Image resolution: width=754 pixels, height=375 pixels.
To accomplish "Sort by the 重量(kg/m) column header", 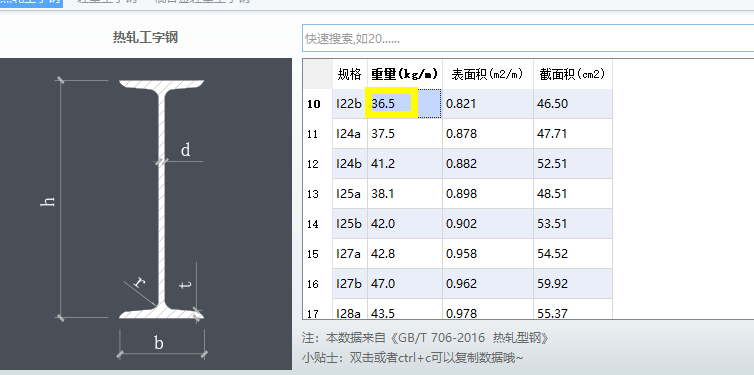I will (405, 74).
